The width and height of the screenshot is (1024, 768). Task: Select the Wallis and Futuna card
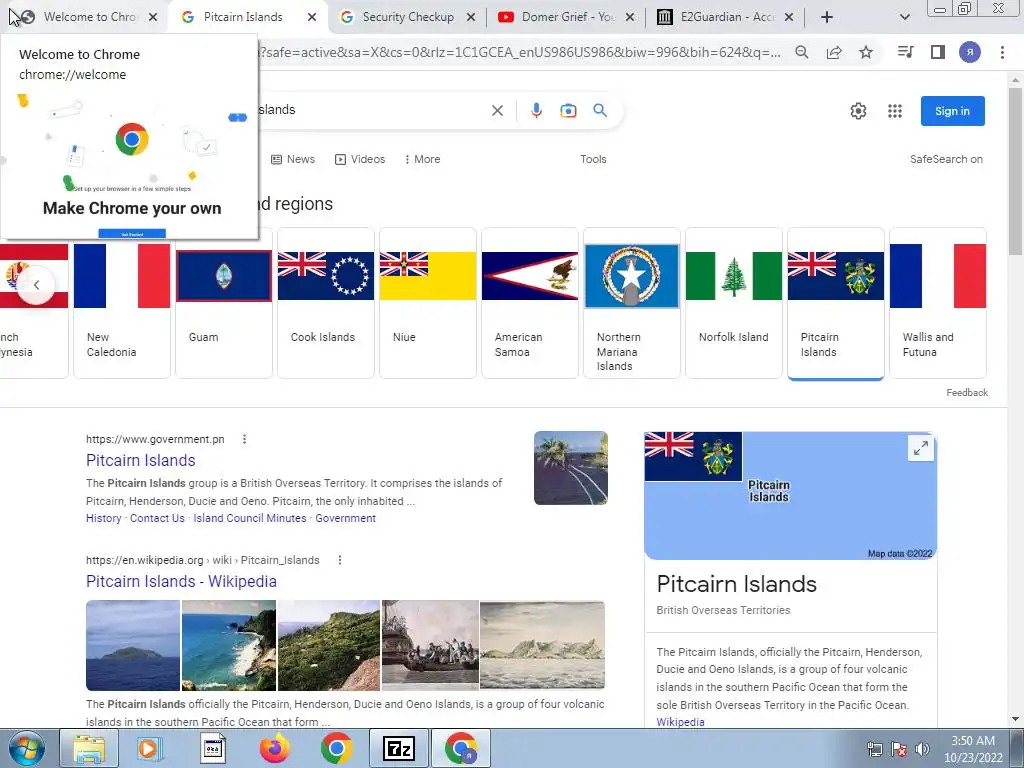(938, 303)
